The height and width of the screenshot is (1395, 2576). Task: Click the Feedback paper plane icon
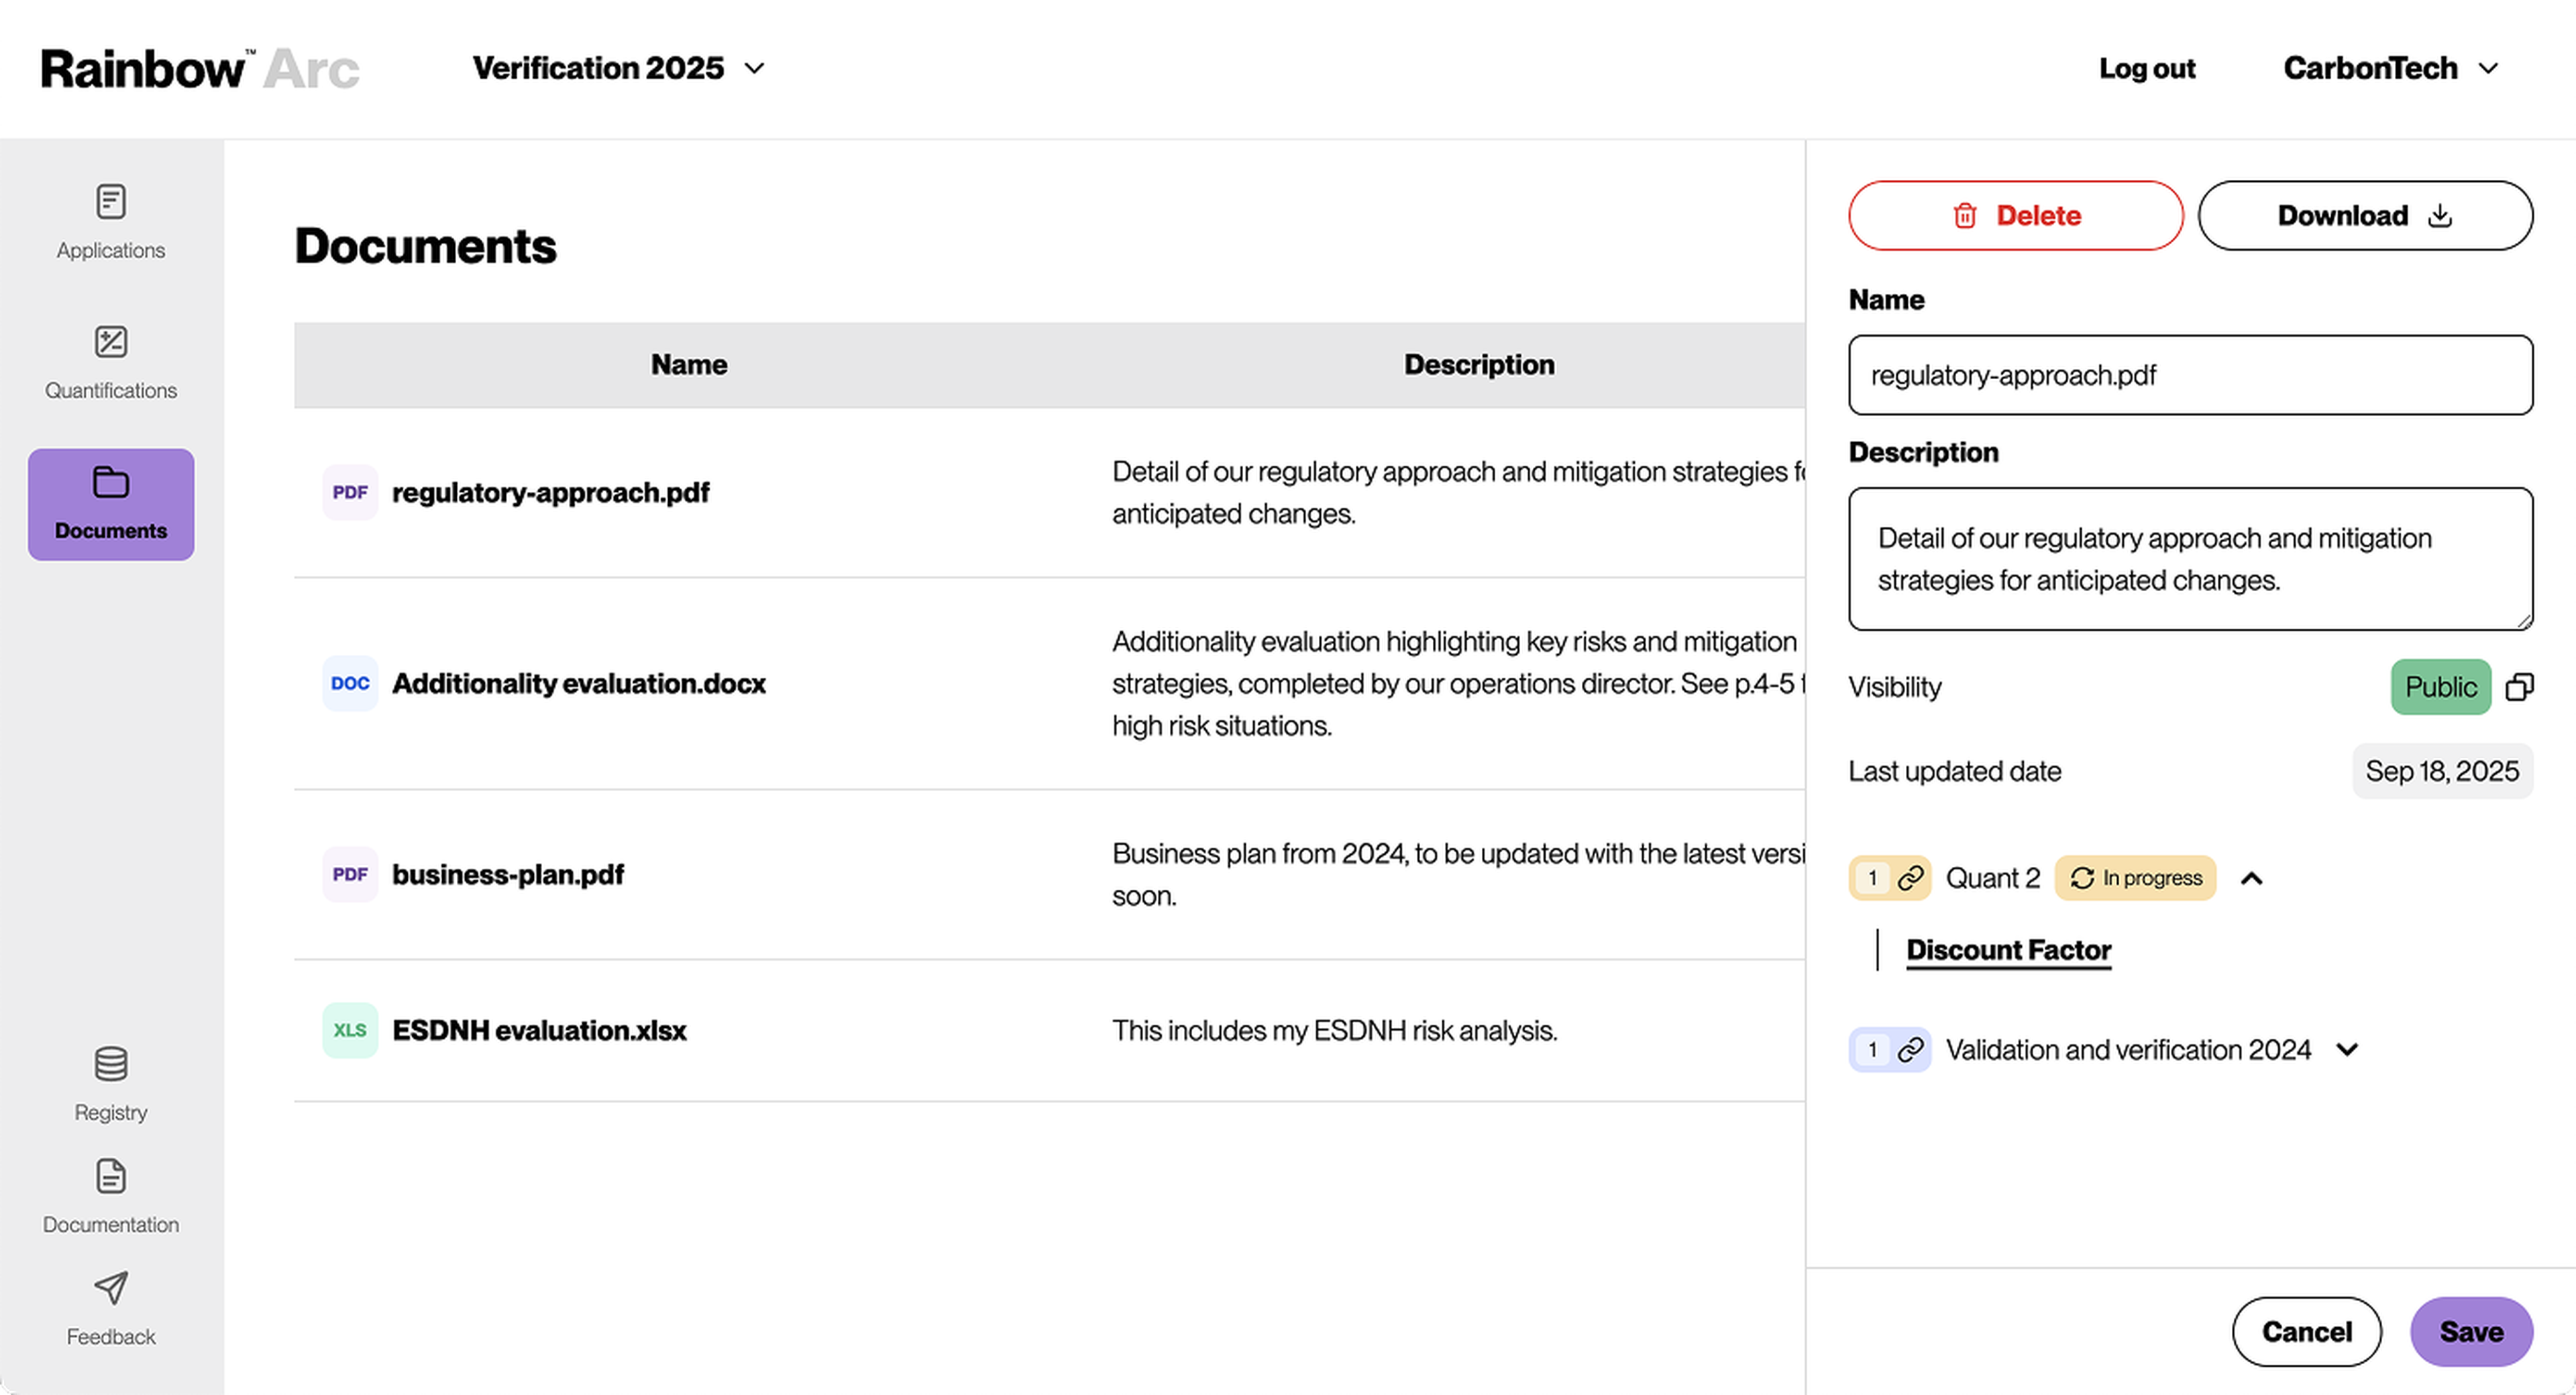coord(111,1289)
